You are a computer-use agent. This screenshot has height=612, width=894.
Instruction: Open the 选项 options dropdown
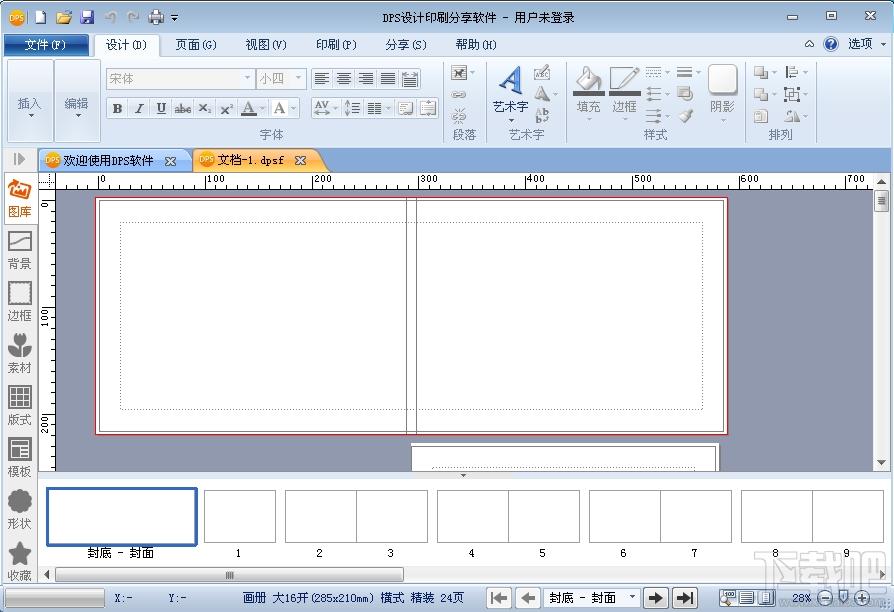867,44
